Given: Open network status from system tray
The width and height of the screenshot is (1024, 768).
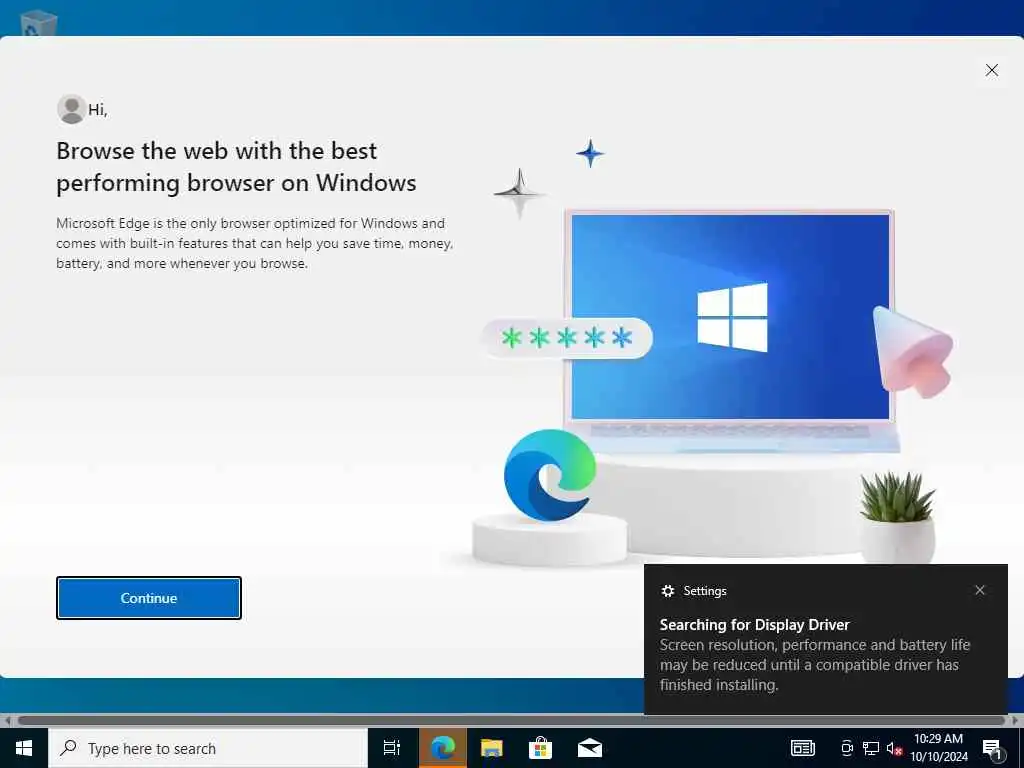Looking at the screenshot, I should (871, 748).
